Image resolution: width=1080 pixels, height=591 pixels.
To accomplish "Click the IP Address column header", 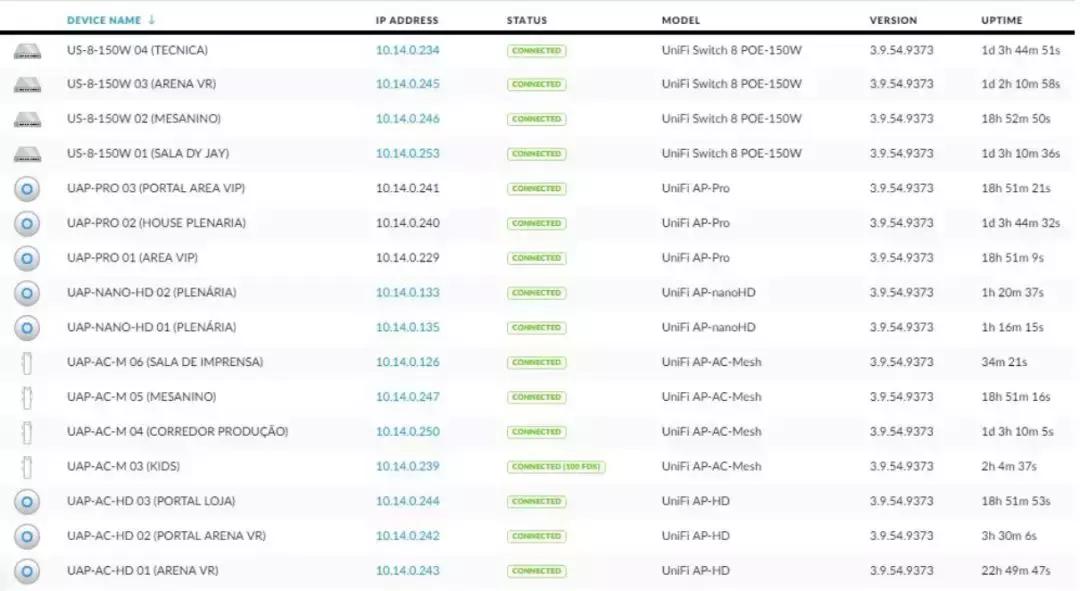I will click(x=407, y=20).
